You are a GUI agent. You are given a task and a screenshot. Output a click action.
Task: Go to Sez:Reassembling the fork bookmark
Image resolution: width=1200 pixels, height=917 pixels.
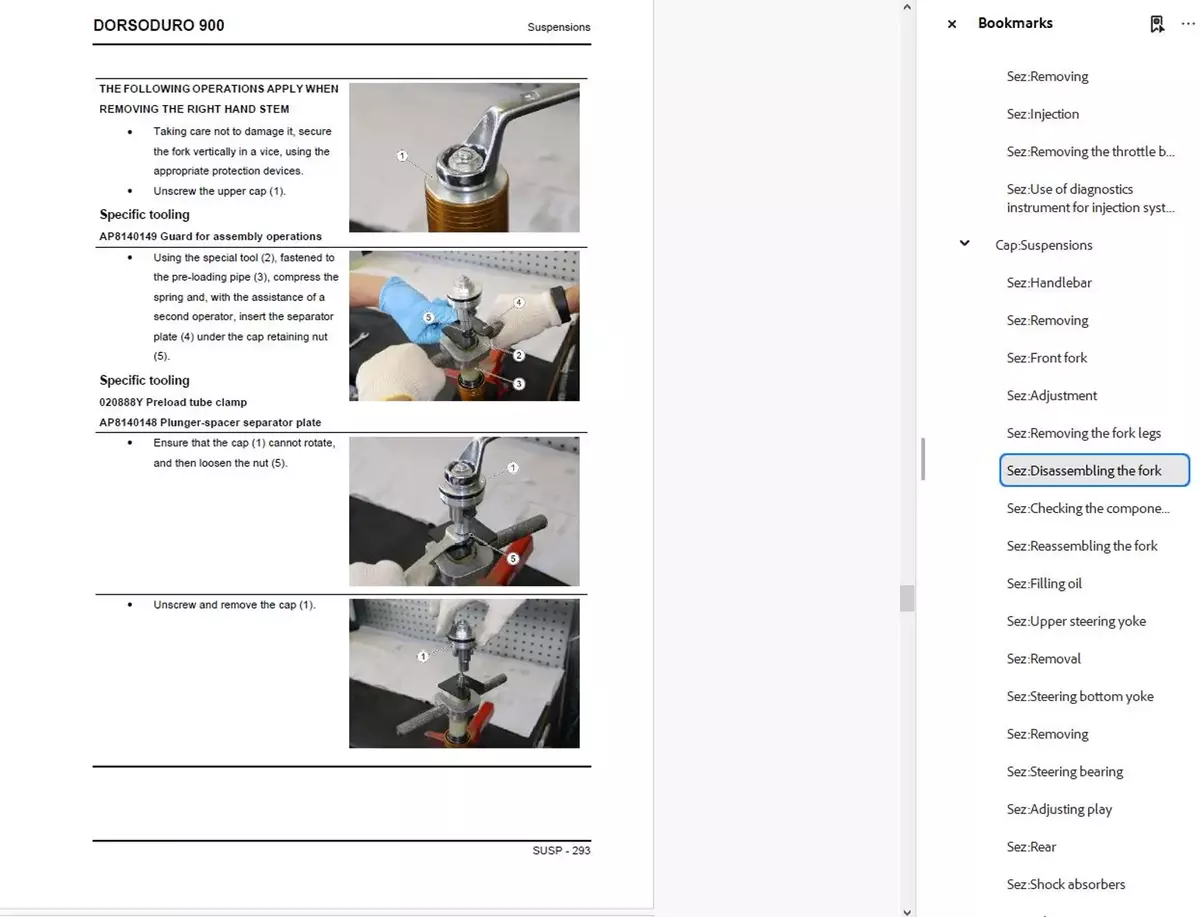(x=1081, y=546)
